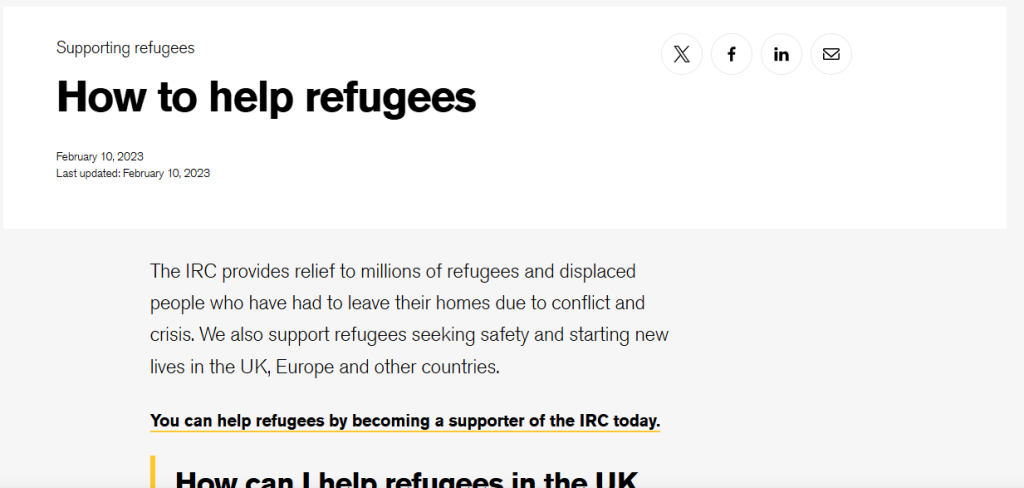Share the article on Facebook

point(732,54)
